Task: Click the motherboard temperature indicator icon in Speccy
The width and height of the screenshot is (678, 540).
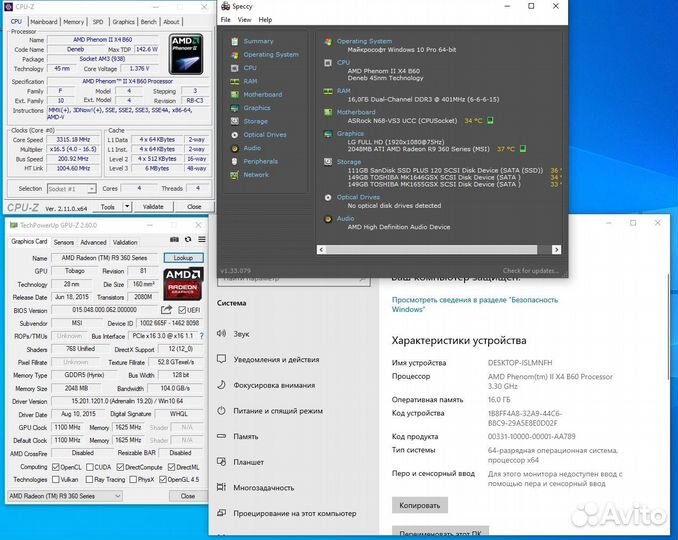Action: [x=490, y=121]
